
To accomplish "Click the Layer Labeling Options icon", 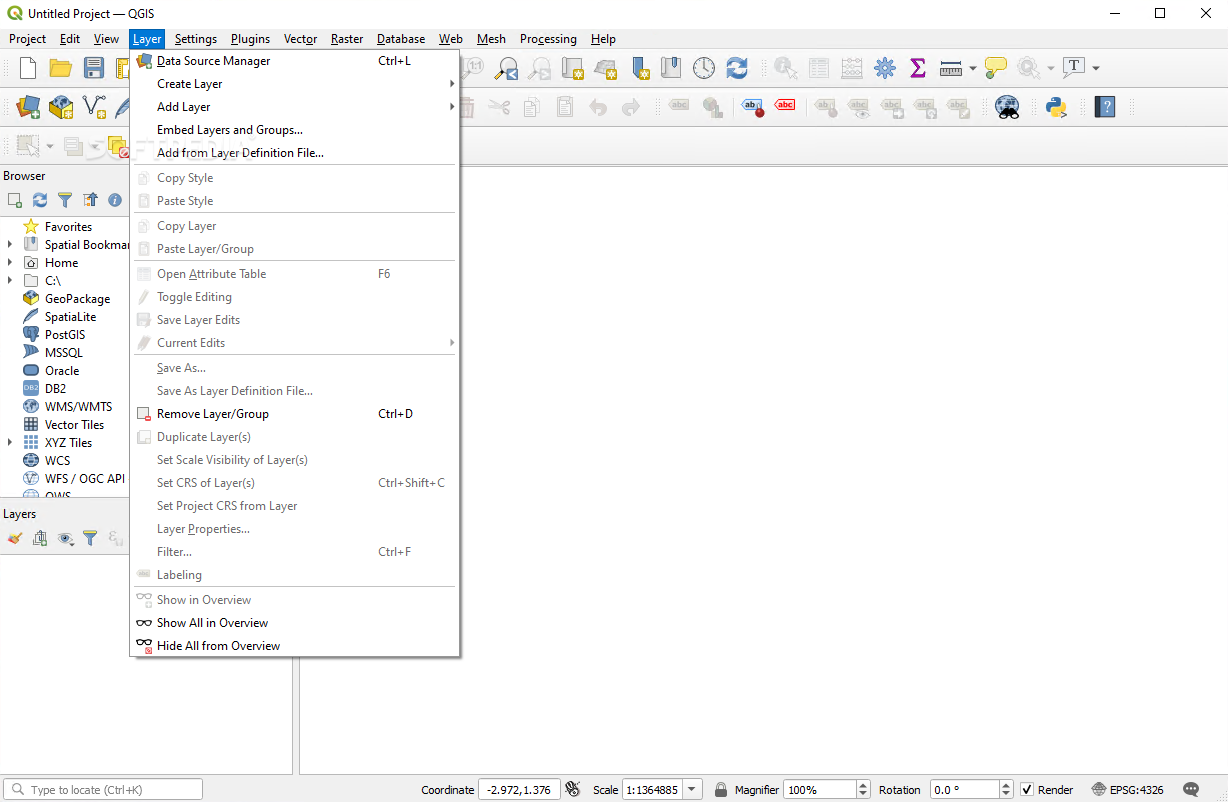I will pos(753,107).
